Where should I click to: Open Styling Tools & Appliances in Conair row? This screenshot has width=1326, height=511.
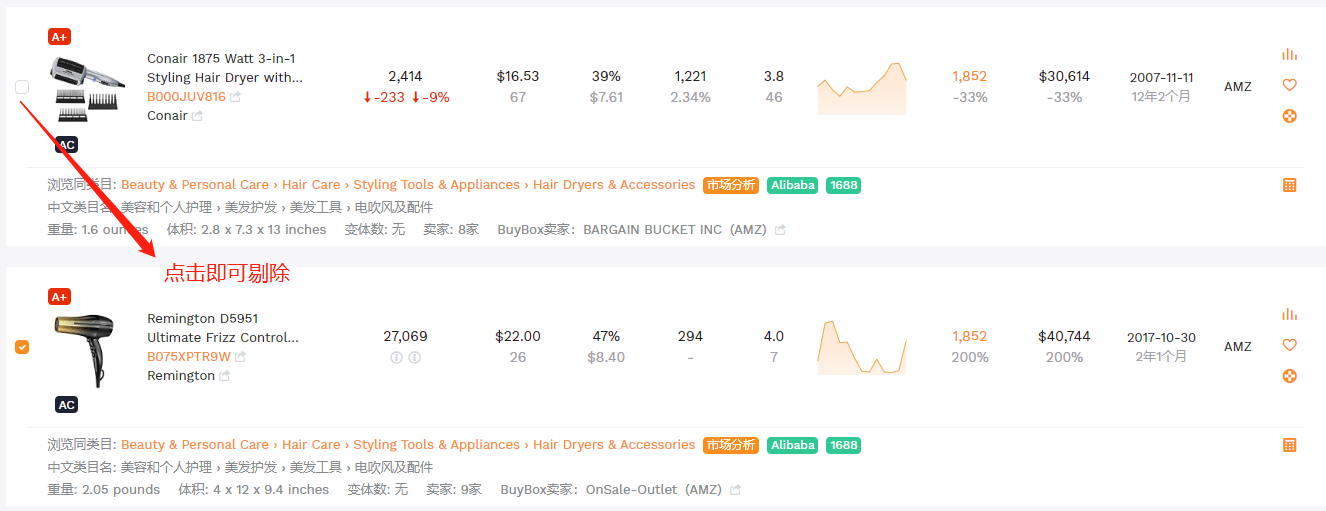(436, 185)
